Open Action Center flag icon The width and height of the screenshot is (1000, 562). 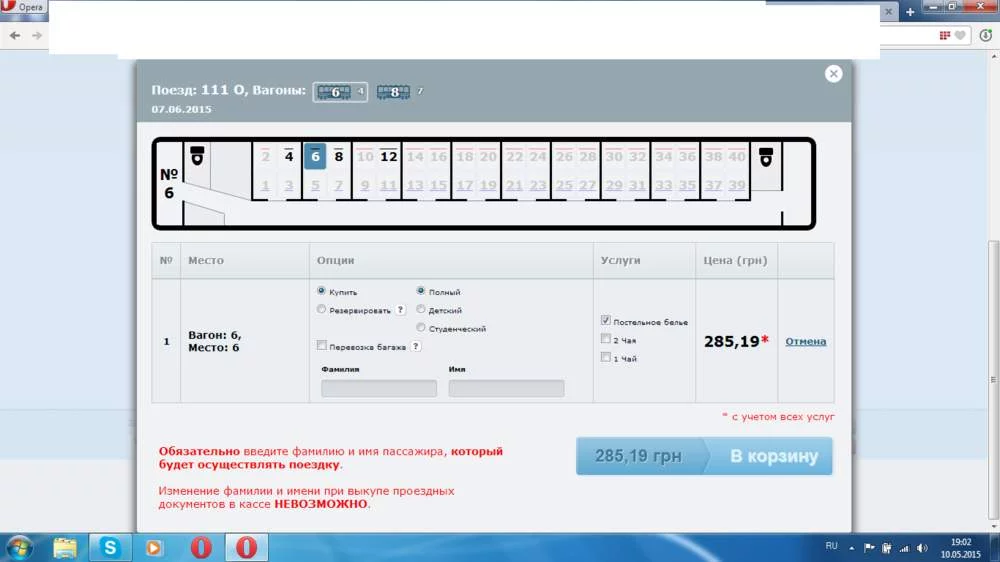[x=869, y=547]
